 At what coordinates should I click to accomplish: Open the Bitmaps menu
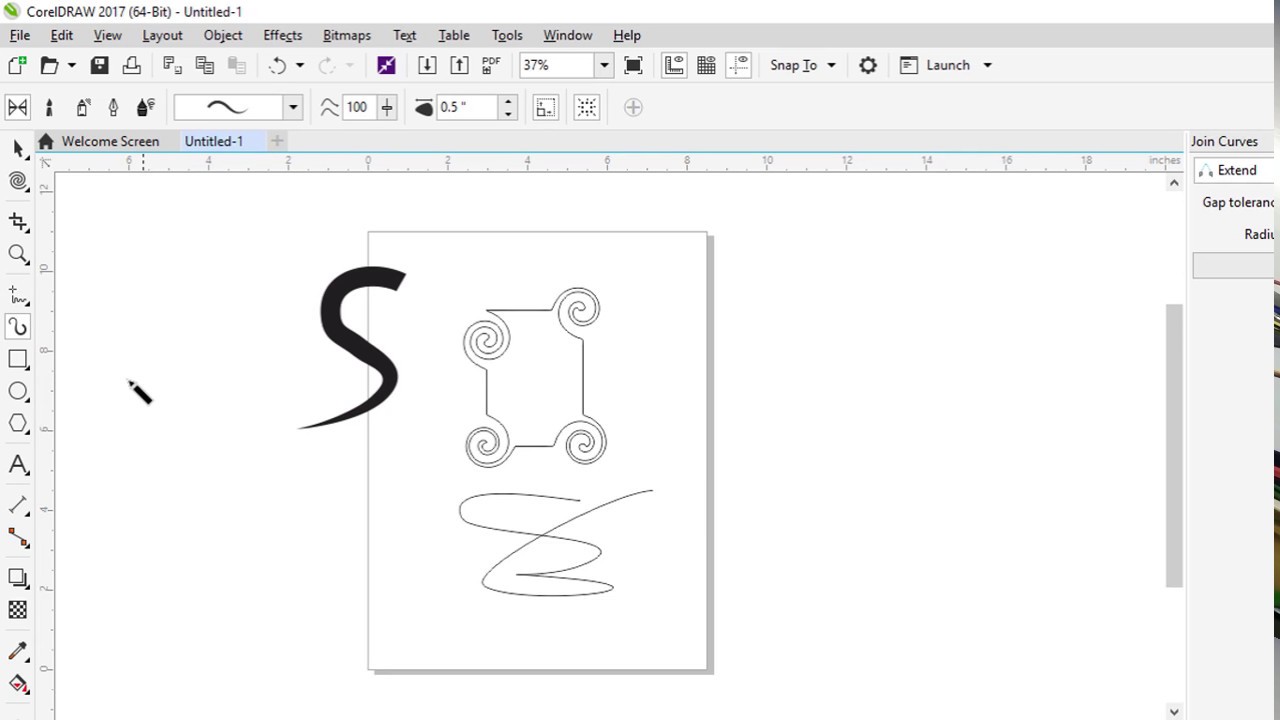(347, 35)
